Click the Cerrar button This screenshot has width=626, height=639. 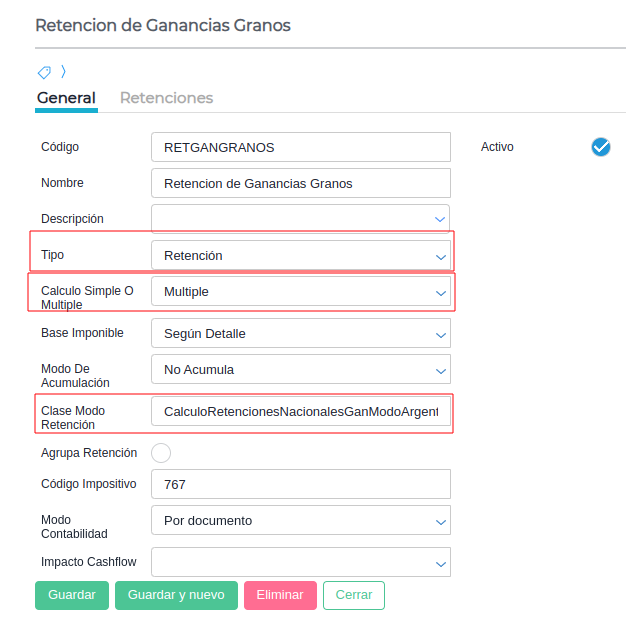[x=353, y=595]
